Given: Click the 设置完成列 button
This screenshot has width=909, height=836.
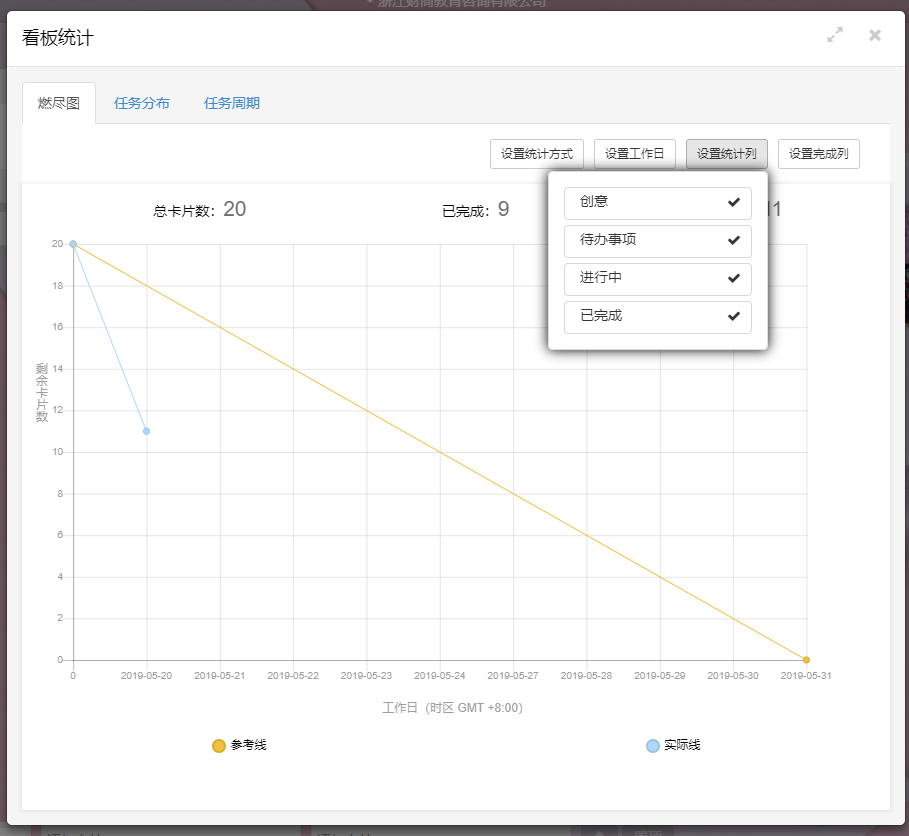Looking at the screenshot, I should tap(819, 154).
